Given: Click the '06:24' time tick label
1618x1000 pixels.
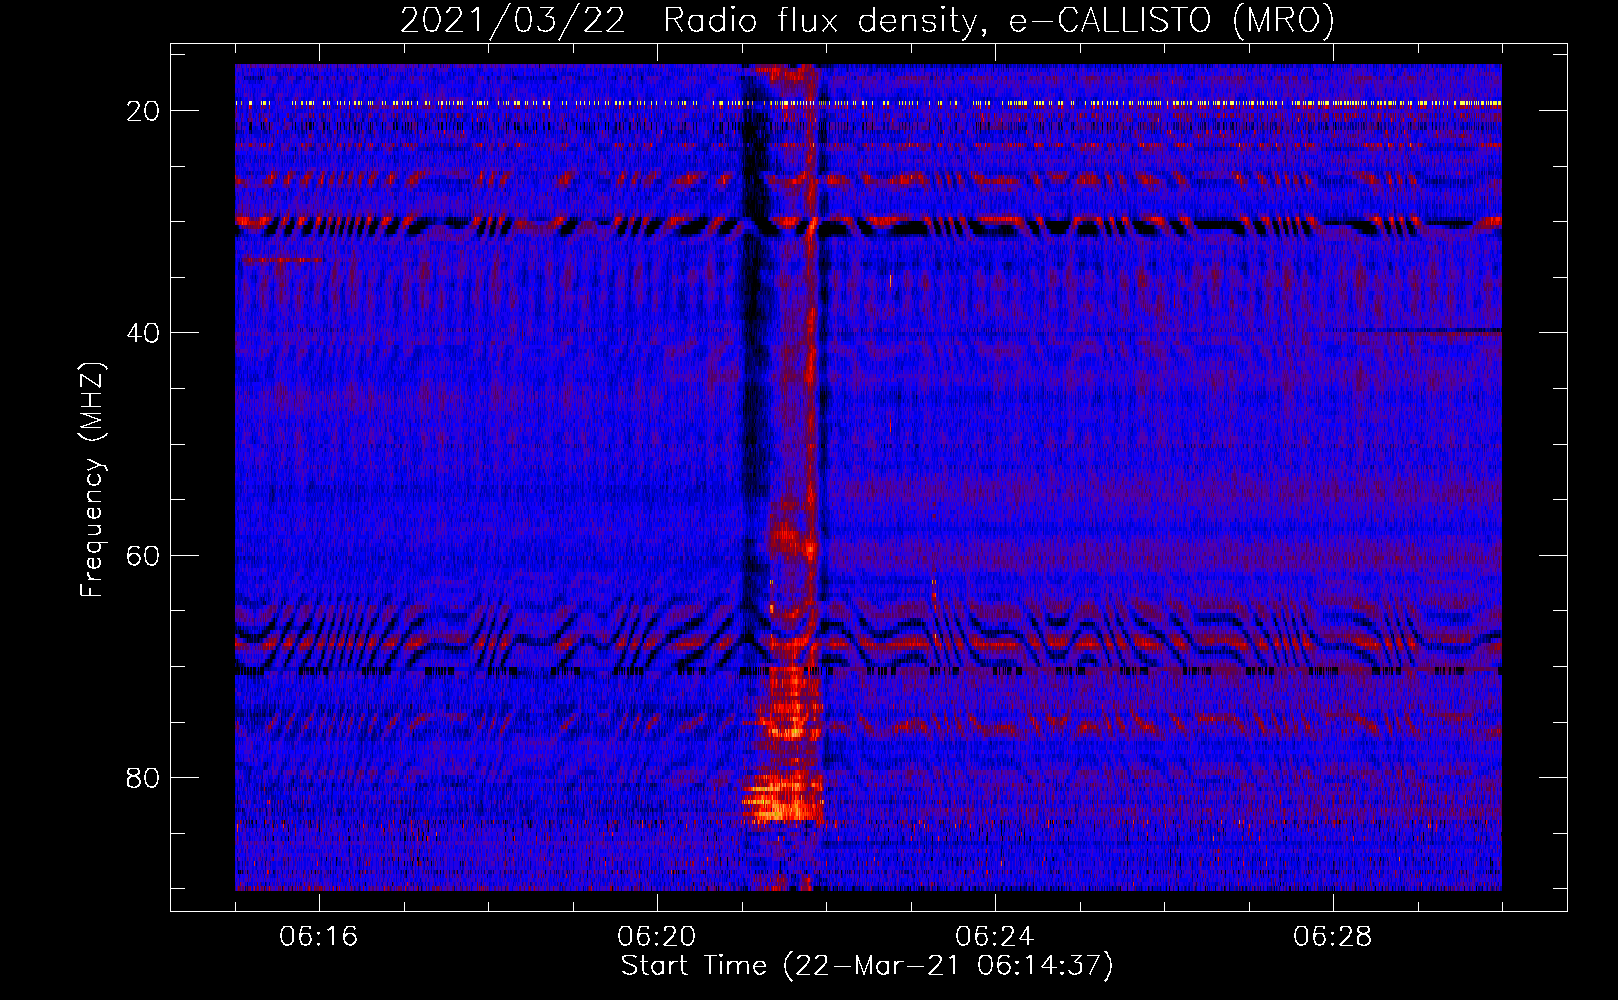Looking at the screenshot, I should (x=994, y=937).
